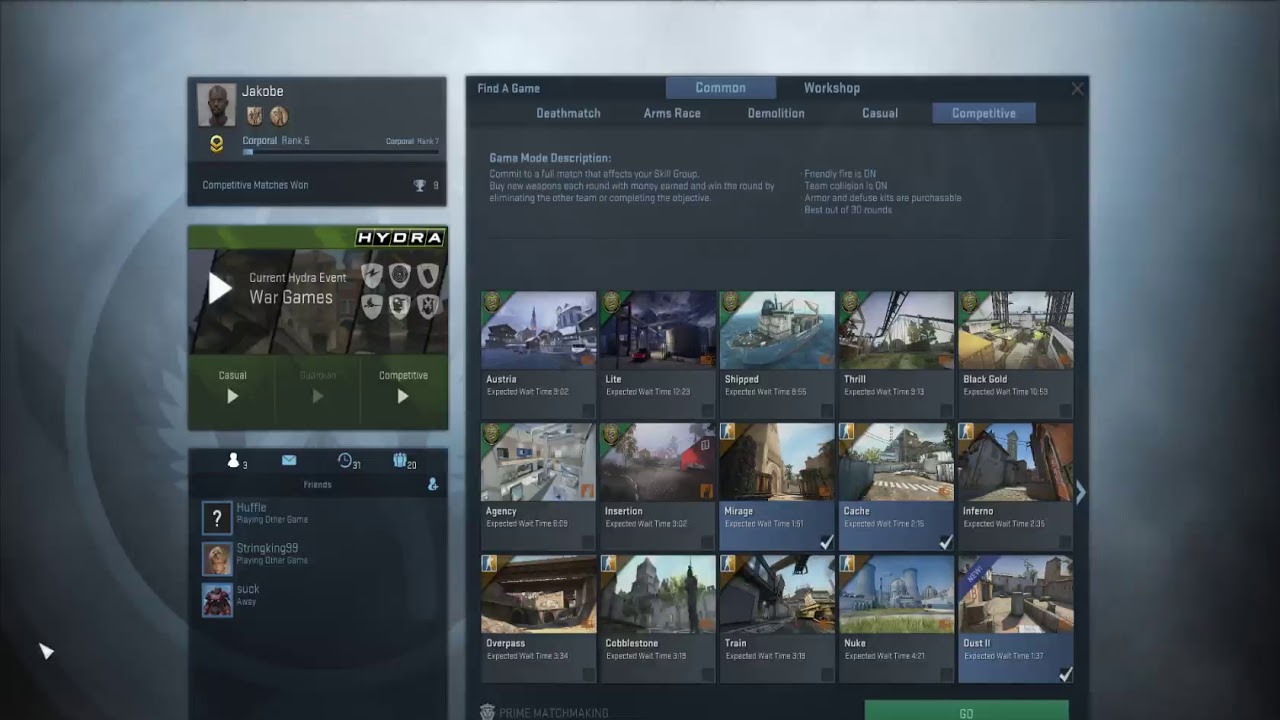This screenshot has height=720, width=1280.
Task: Select the Demolition game mode
Action: click(x=776, y=113)
